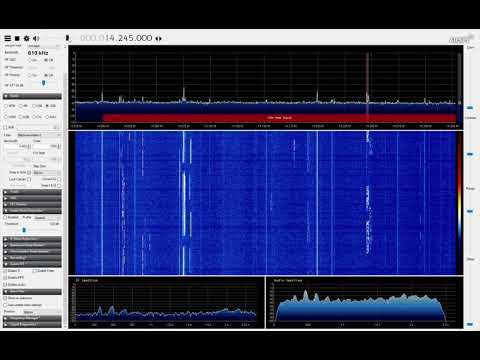This screenshot has height=360, width=480.
Task: Click the Offset slider handle
Action: pyautogui.click(x=470, y=324)
